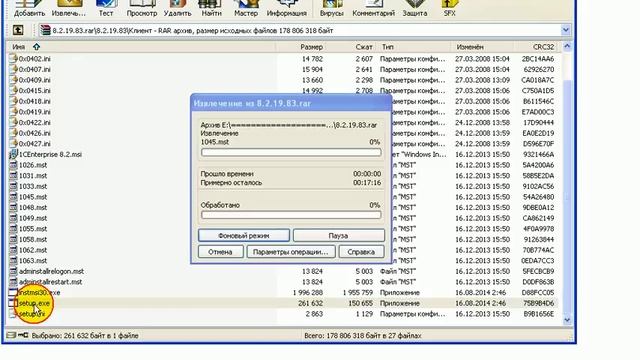
Task: Select the 1062.mst file
Action: 33,250
